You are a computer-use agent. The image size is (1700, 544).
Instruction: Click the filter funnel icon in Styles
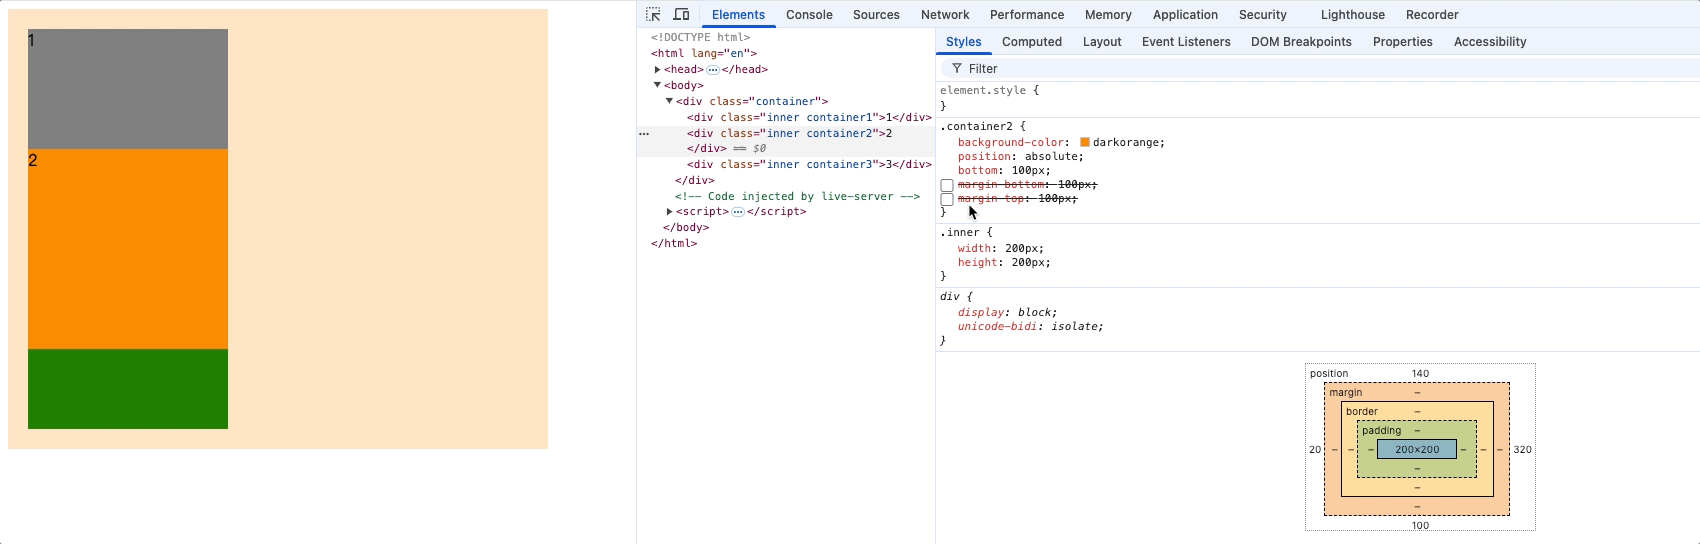957,68
